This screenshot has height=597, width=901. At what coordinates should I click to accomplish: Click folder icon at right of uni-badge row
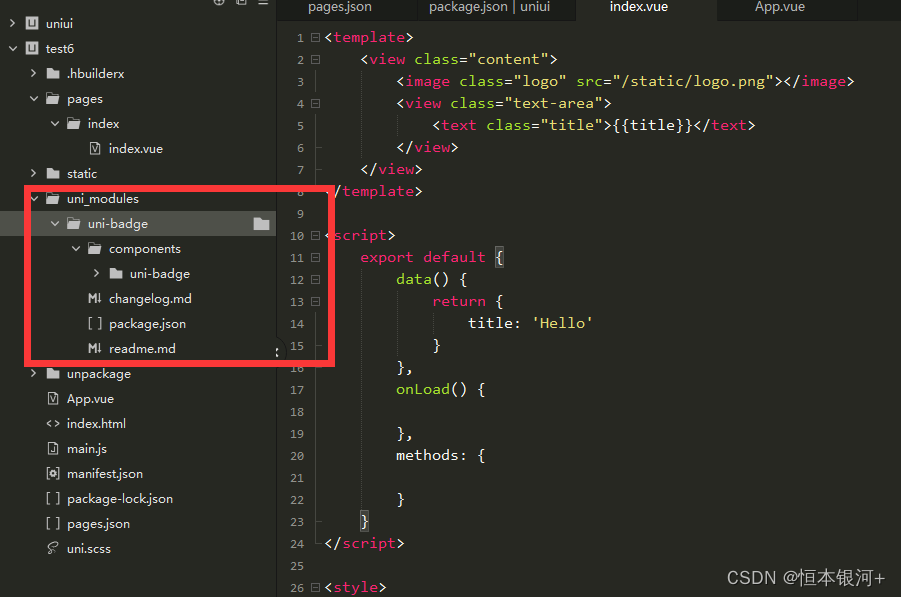point(261,224)
